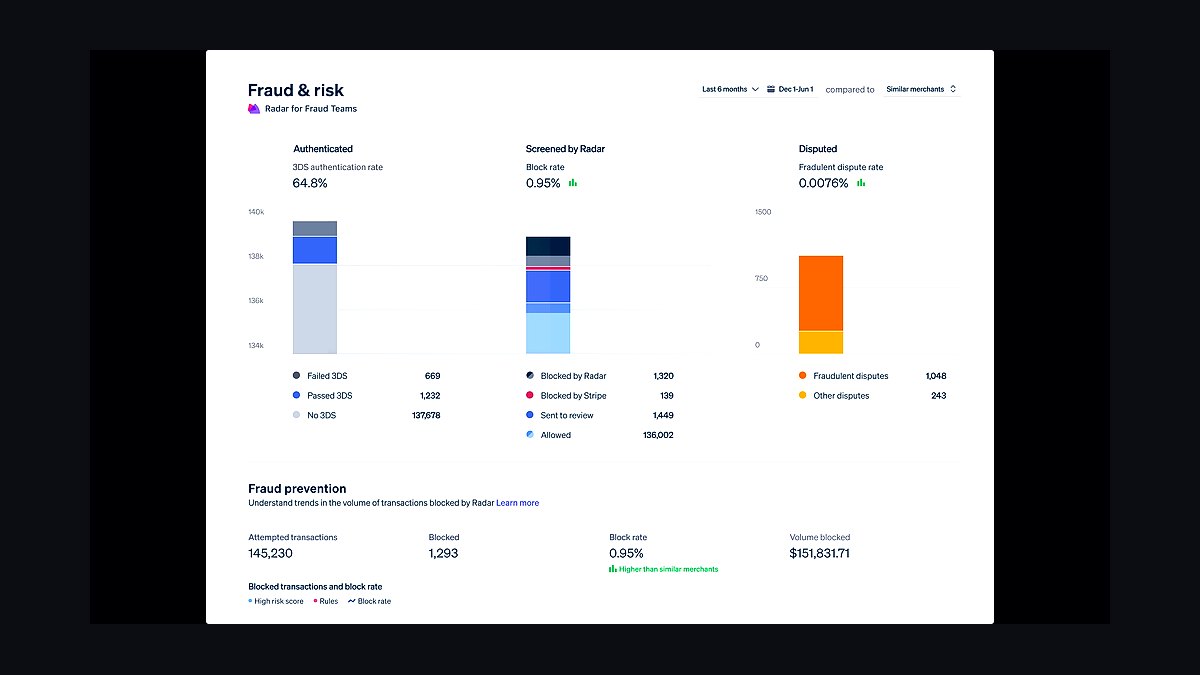Image resolution: width=1200 pixels, height=675 pixels.
Task: Click the 669 Failed 3DS count
Action: [x=432, y=376]
